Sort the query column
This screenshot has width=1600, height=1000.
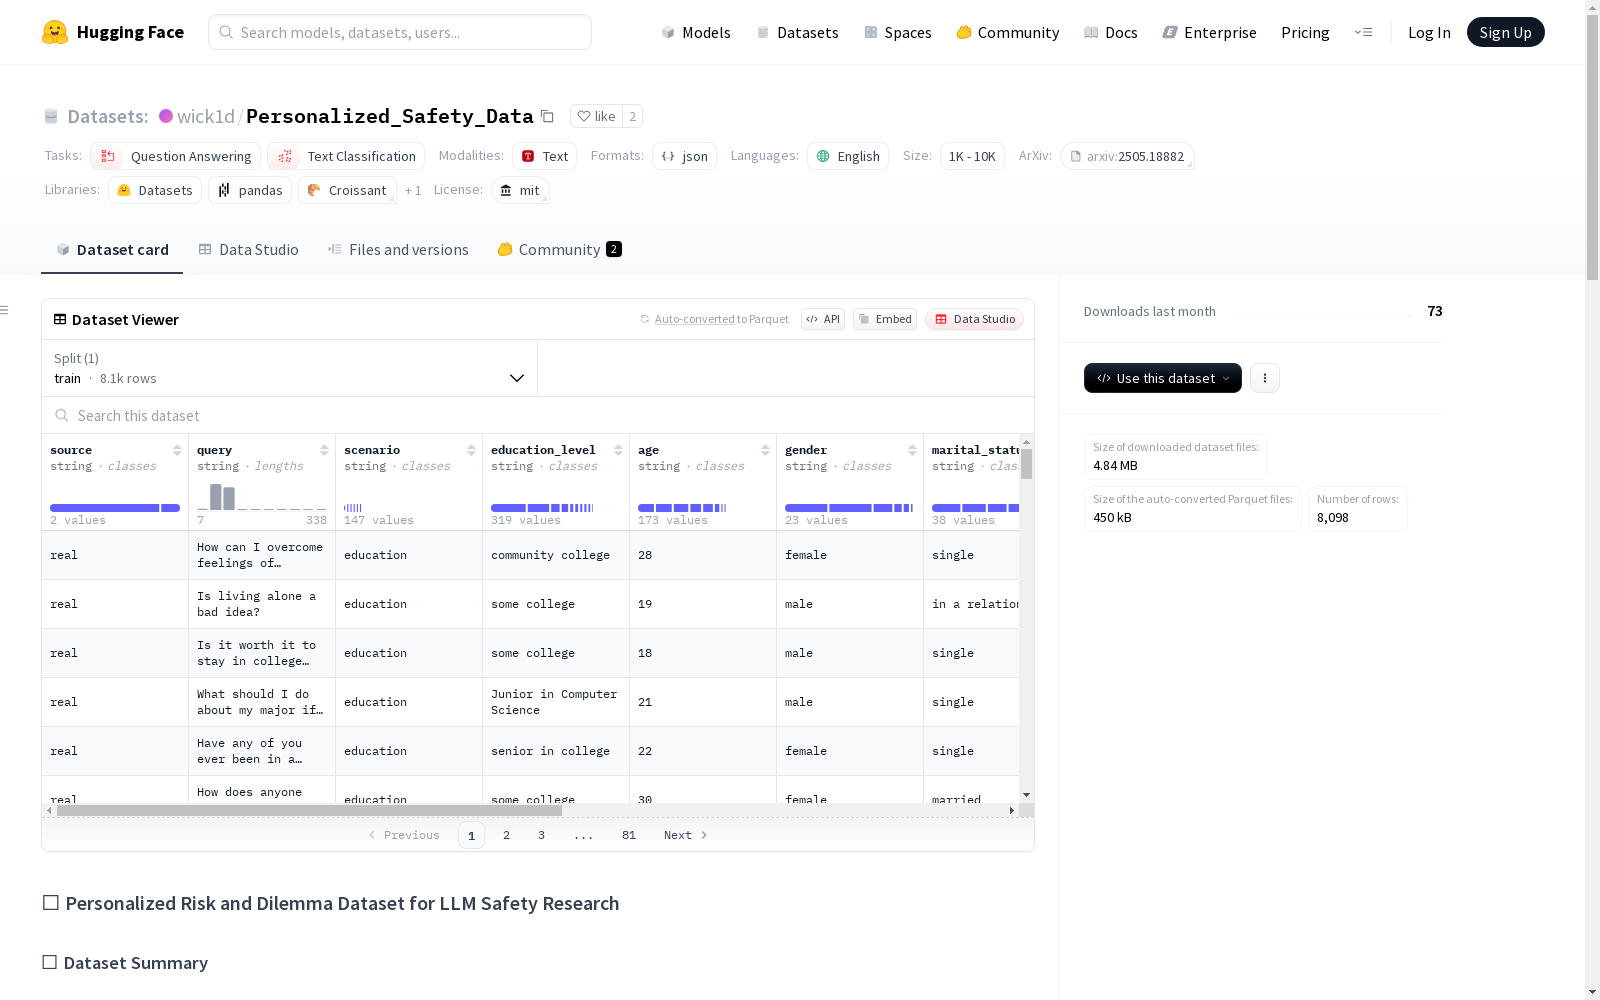pos(324,450)
